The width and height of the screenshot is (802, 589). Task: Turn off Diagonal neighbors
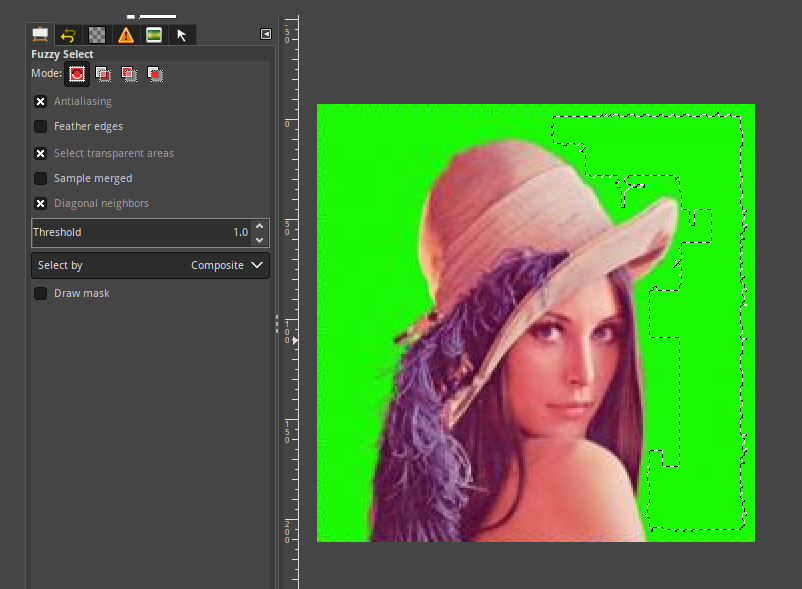tap(41, 203)
